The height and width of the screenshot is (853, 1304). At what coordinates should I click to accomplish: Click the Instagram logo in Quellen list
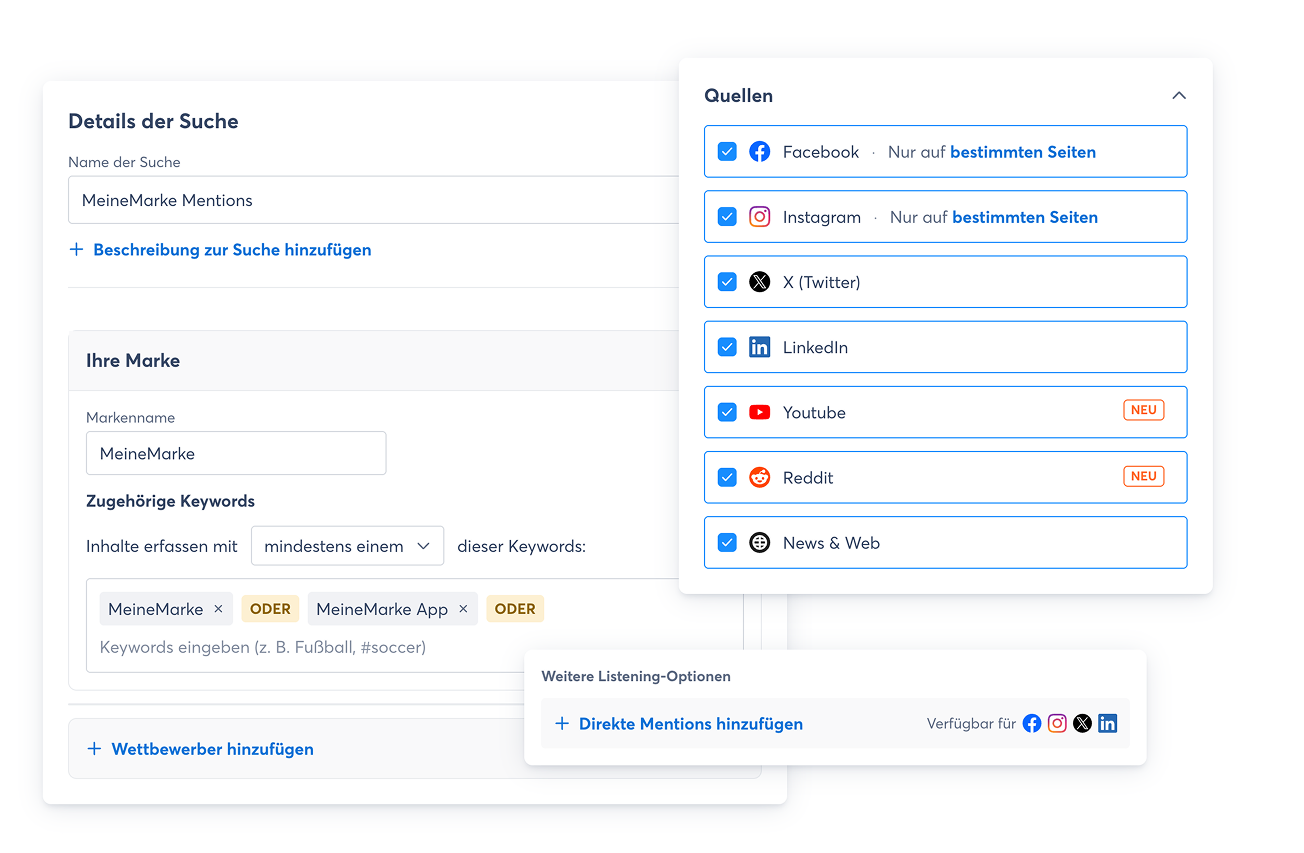[x=760, y=217]
